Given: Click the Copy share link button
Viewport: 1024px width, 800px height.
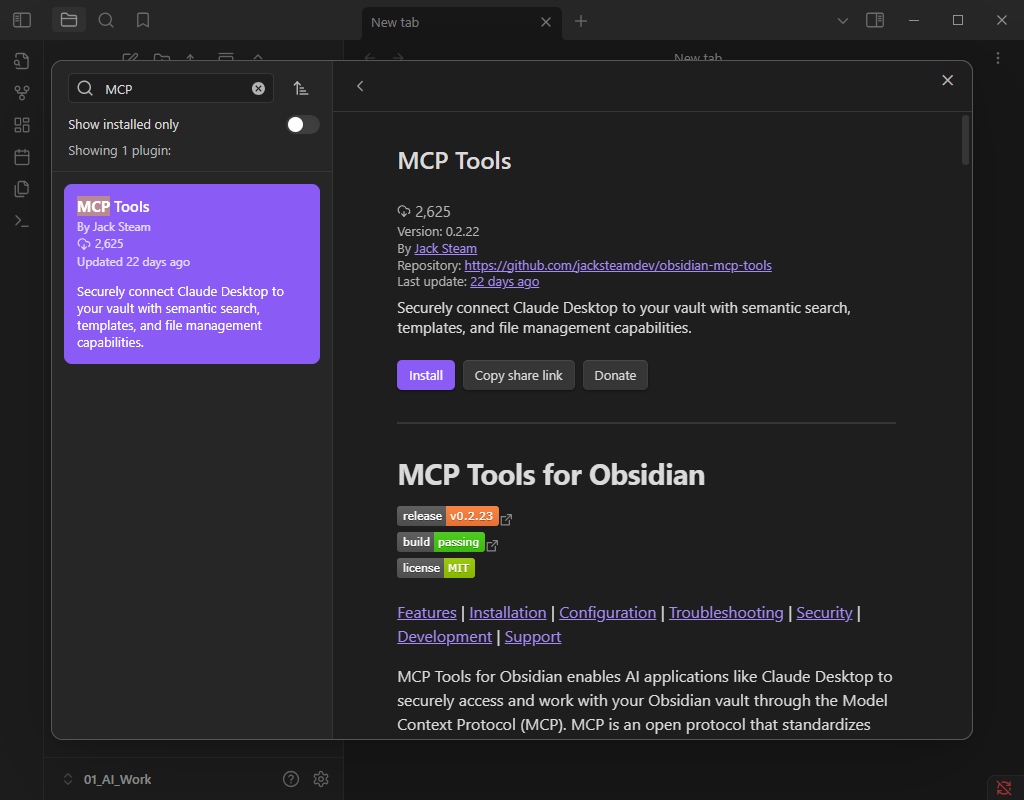Looking at the screenshot, I should click(519, 376).
